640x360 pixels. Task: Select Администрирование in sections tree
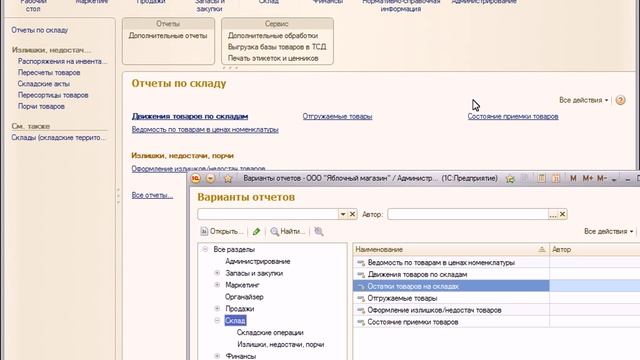(258, 261)
